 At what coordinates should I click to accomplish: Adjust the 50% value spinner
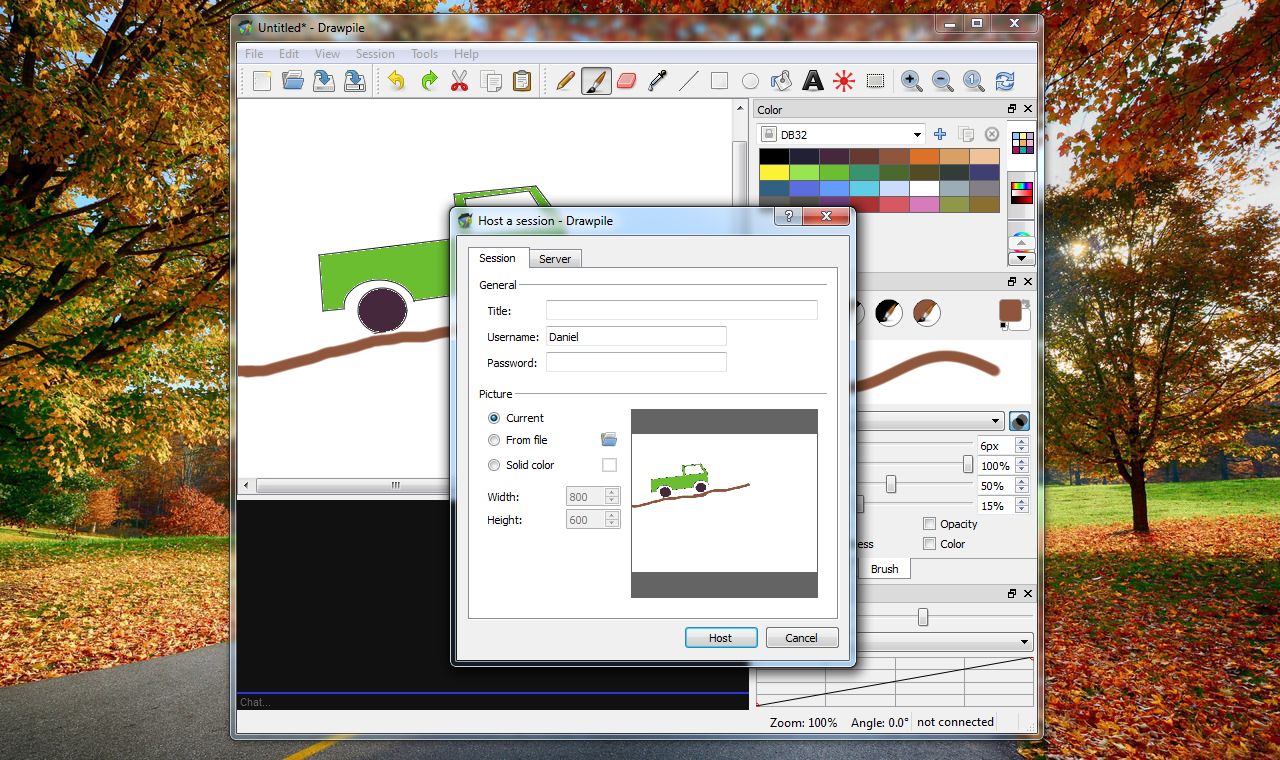pyautogui.click(x=1002, y=486)
